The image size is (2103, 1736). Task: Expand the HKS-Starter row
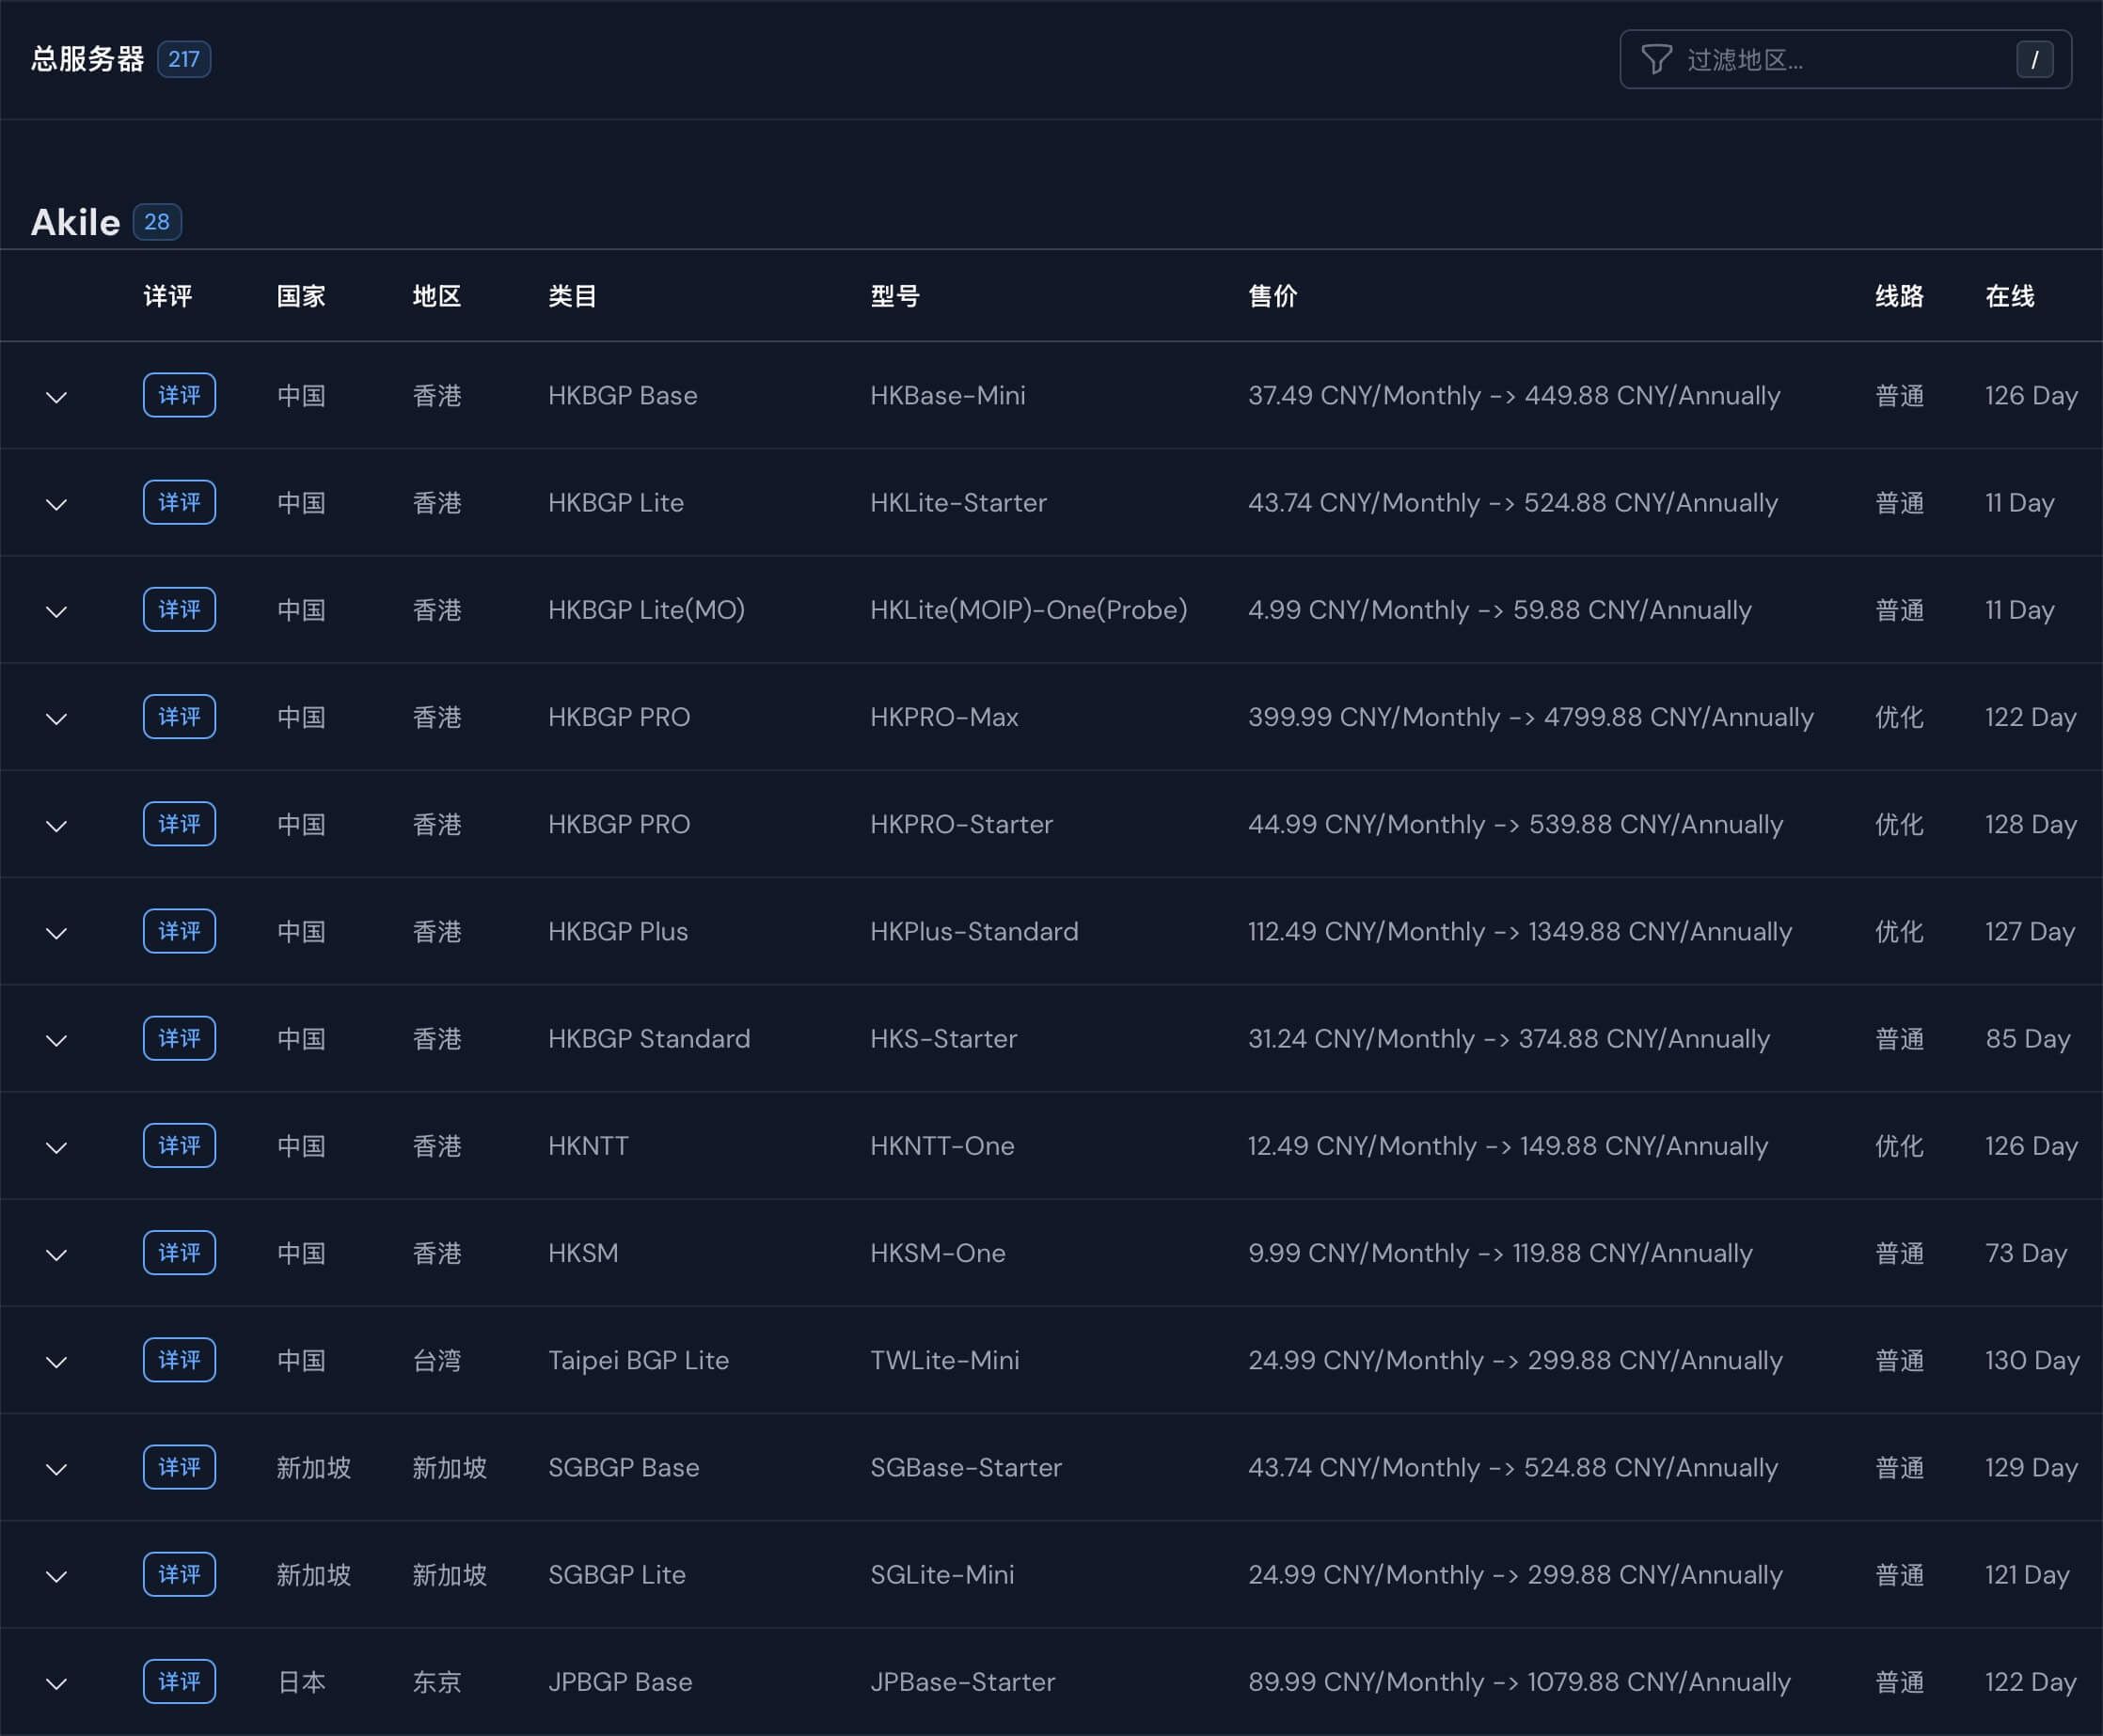pos(57,1040)
